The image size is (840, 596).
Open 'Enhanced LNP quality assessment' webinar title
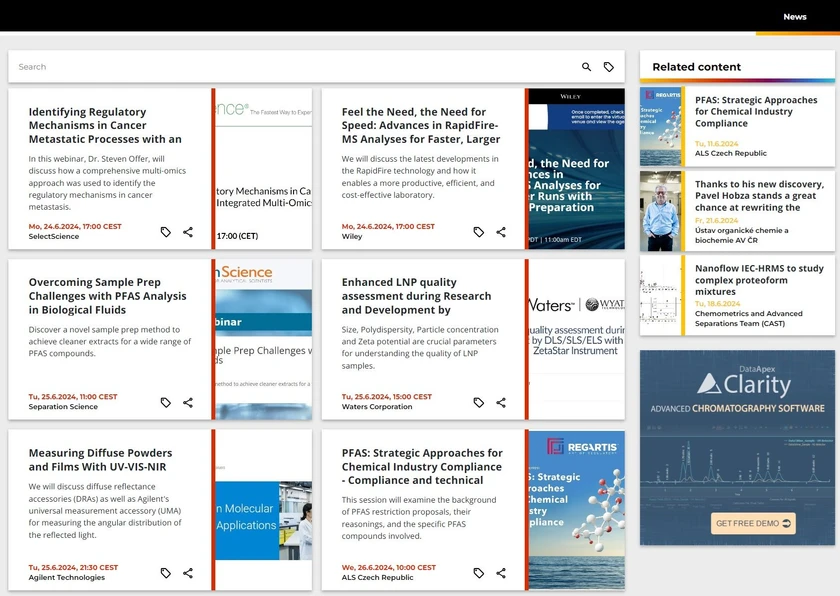coord(416,296)
